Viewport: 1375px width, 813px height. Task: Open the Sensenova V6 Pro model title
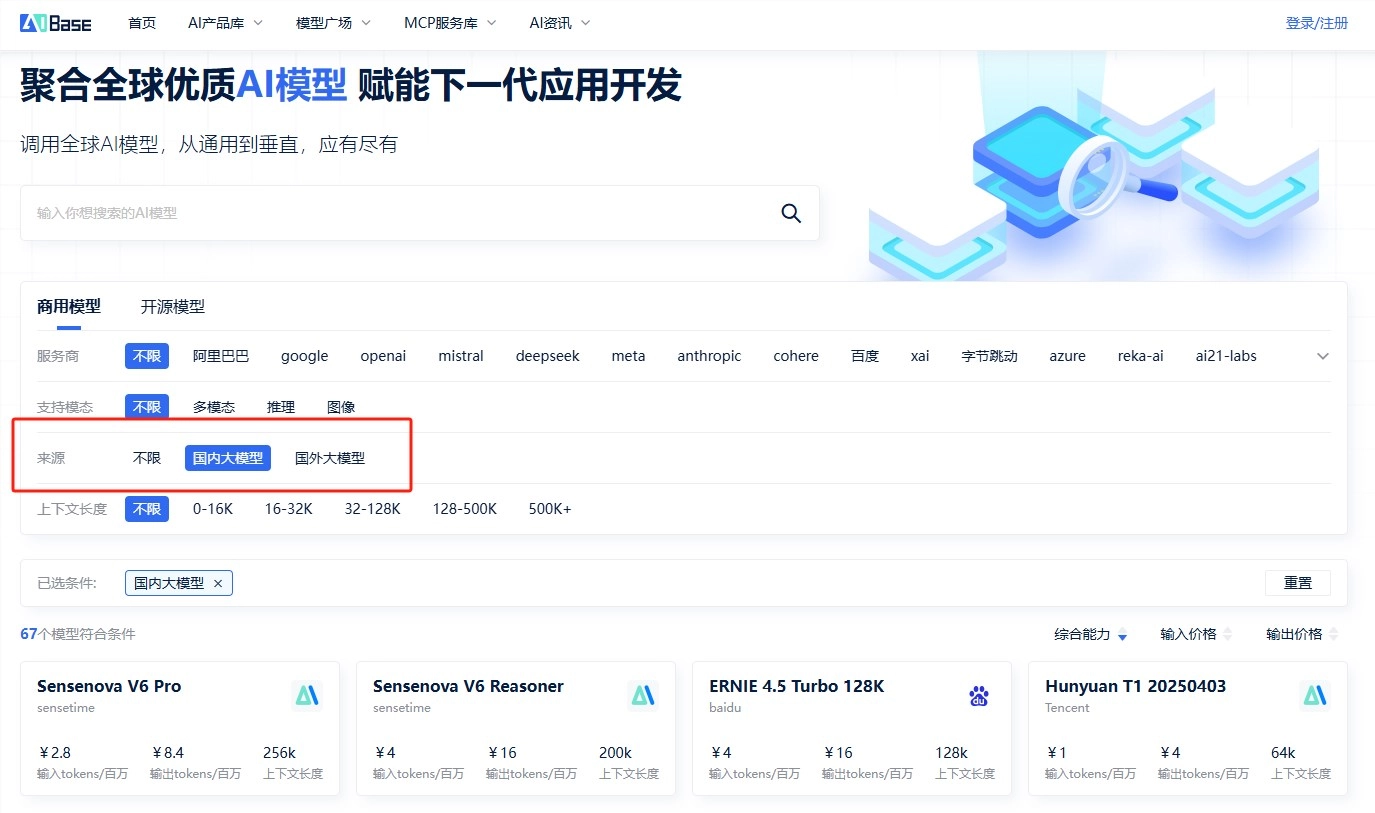click(109, 686)
